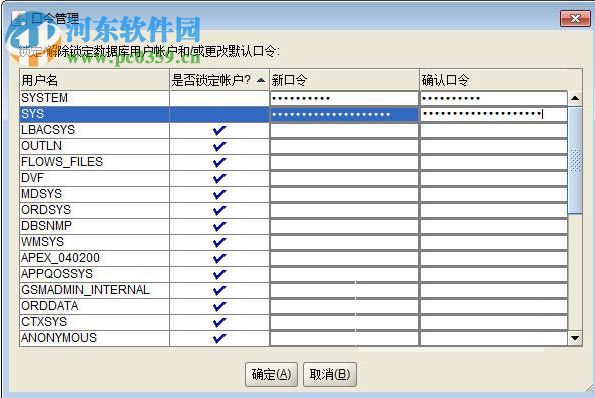Select the ORDSYS user name

[46, 210]
